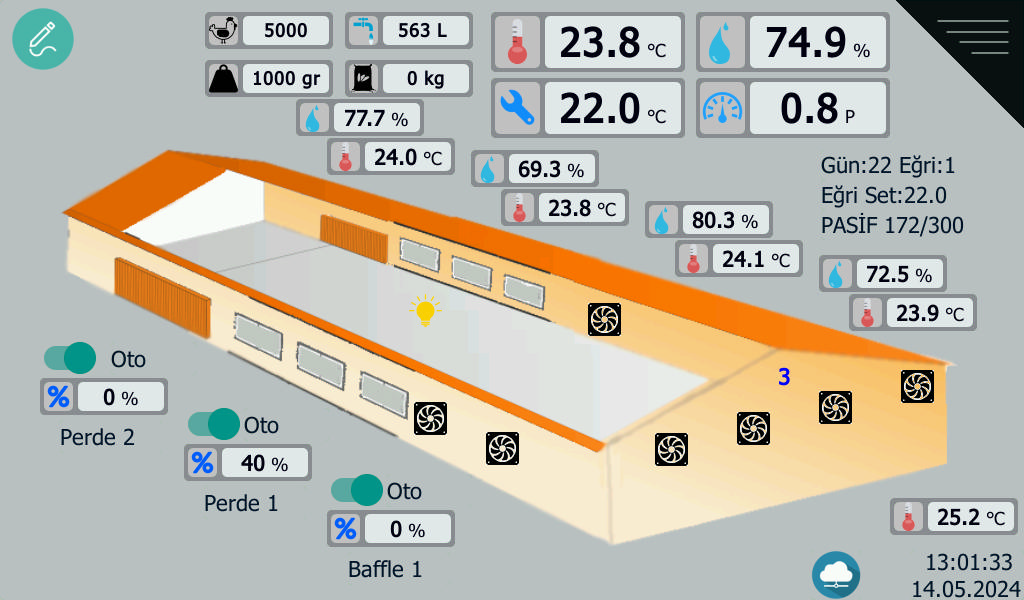Click the pencil edit icon
Viewport: 1024px width, 600px height.
[43, 39]
